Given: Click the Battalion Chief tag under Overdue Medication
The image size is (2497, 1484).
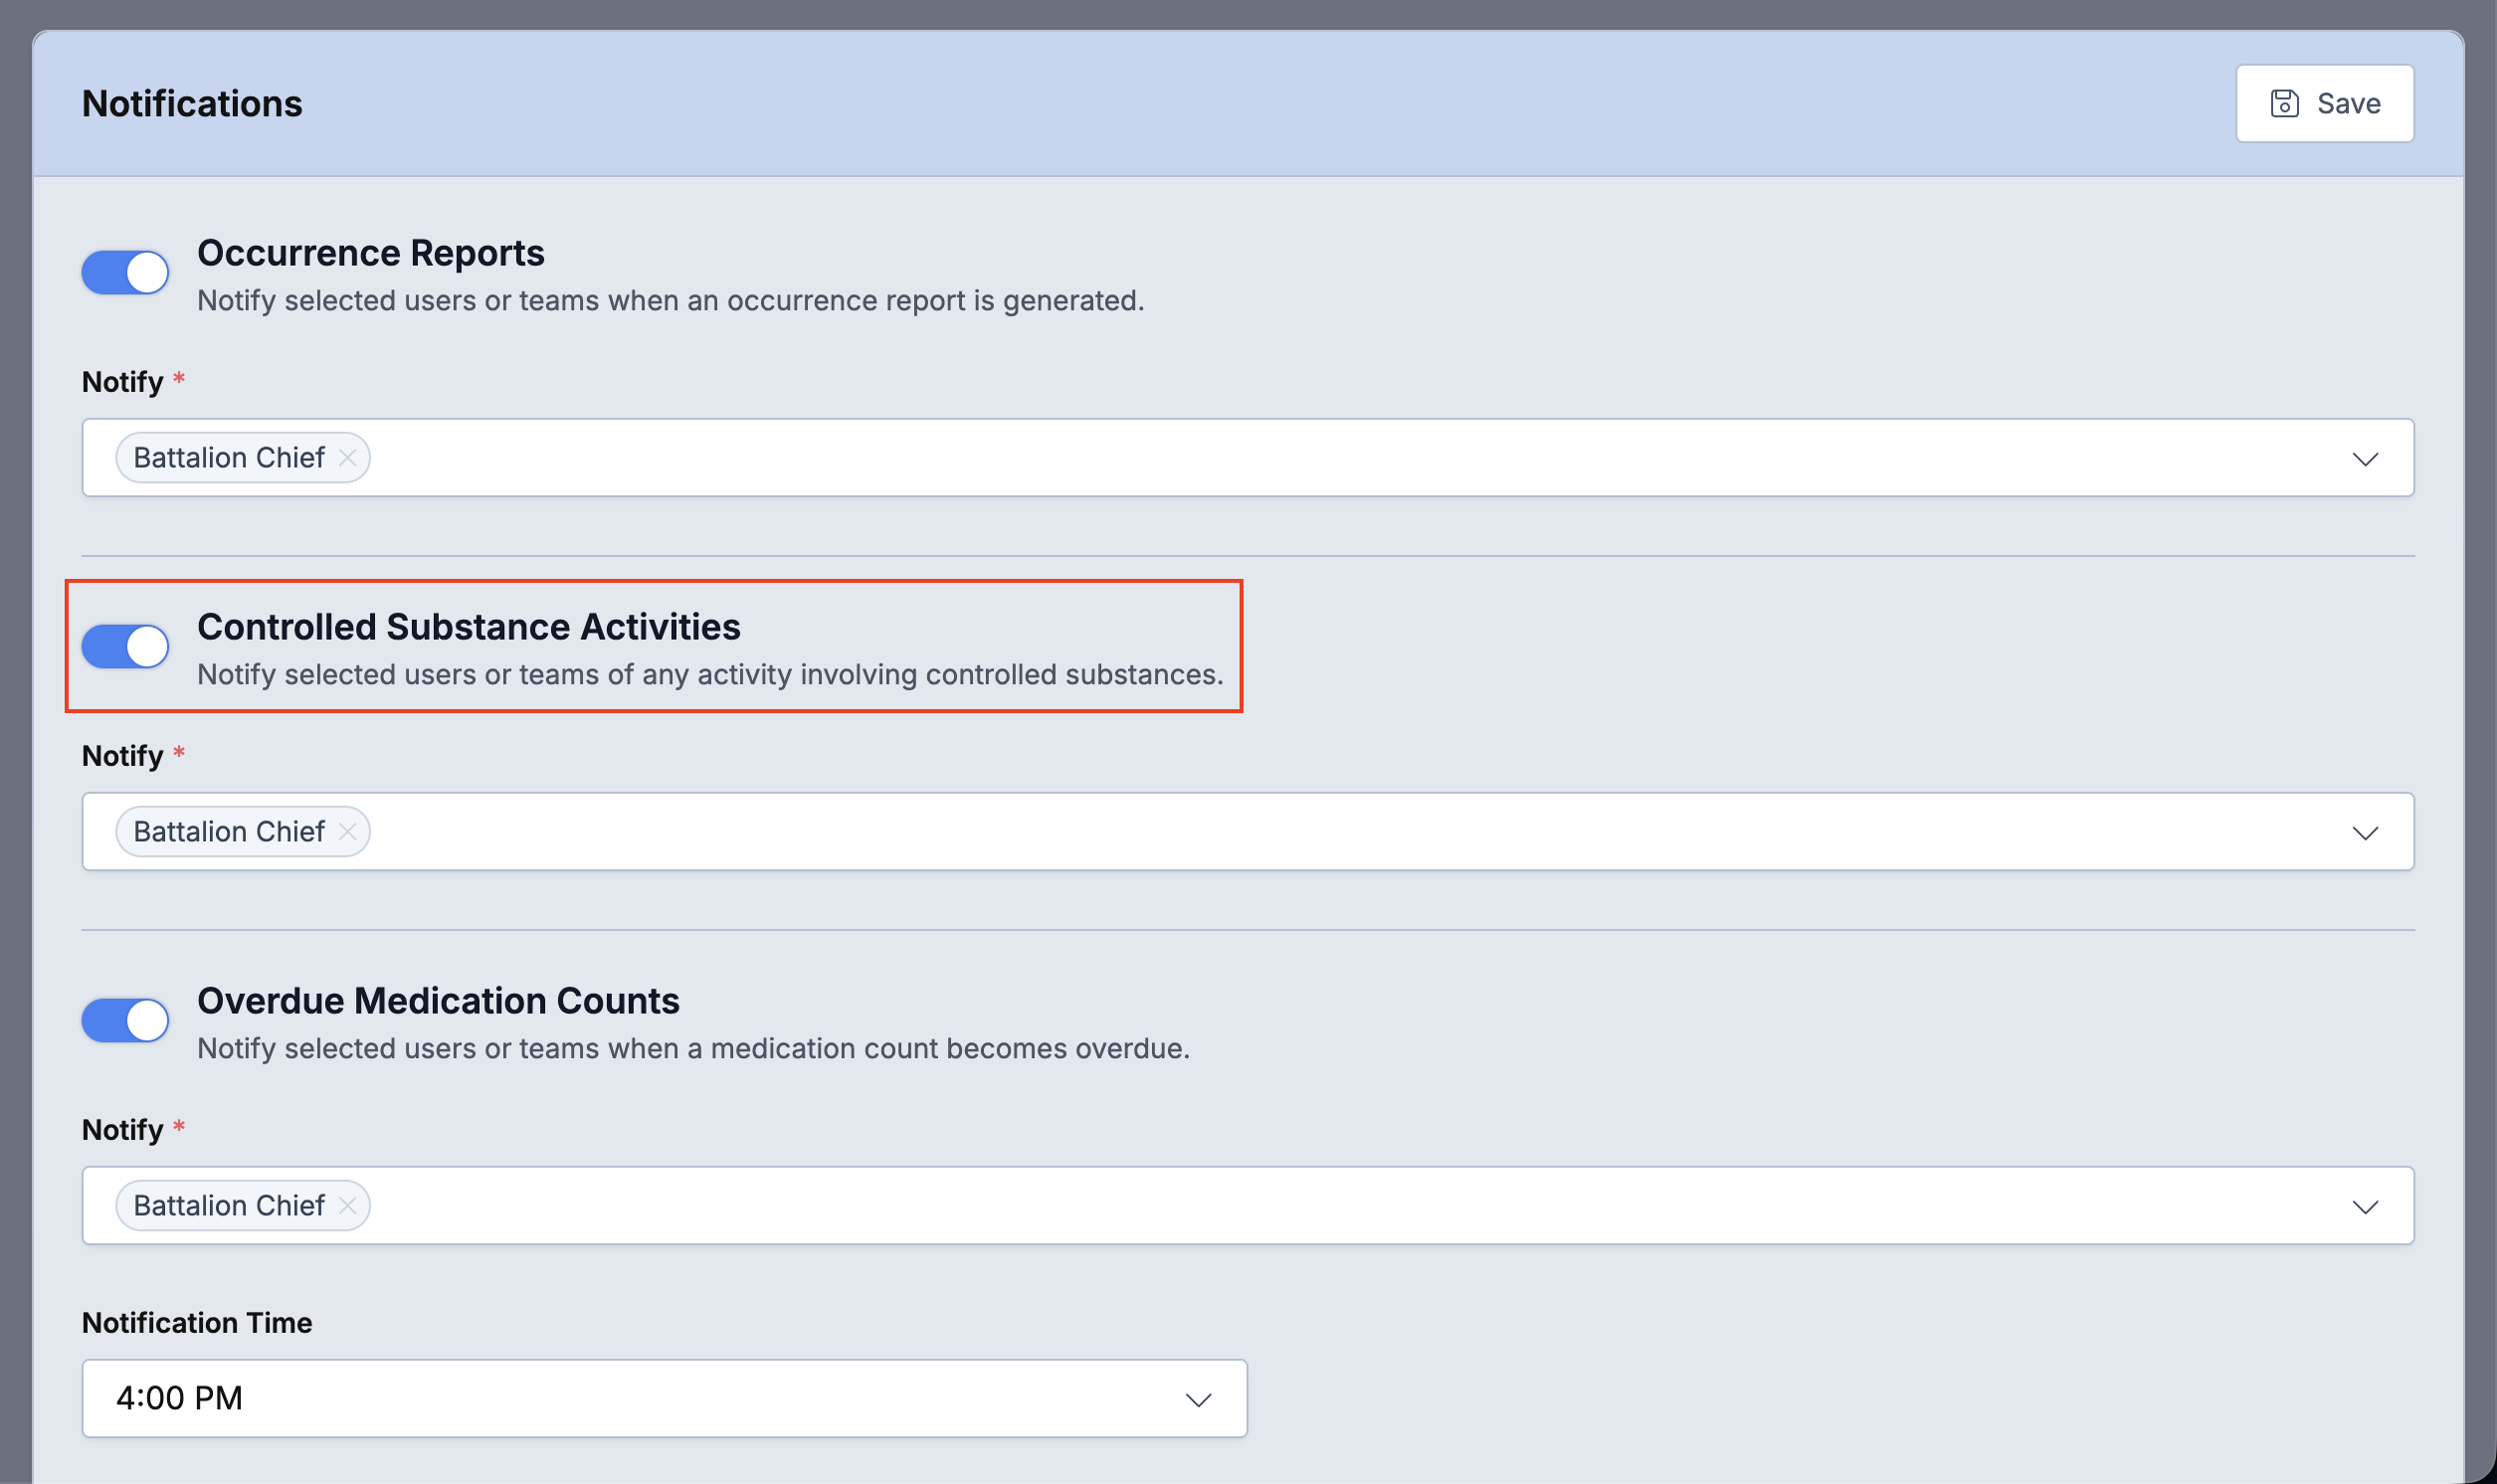Looking at the screenshot, I should pos(243,1206).
